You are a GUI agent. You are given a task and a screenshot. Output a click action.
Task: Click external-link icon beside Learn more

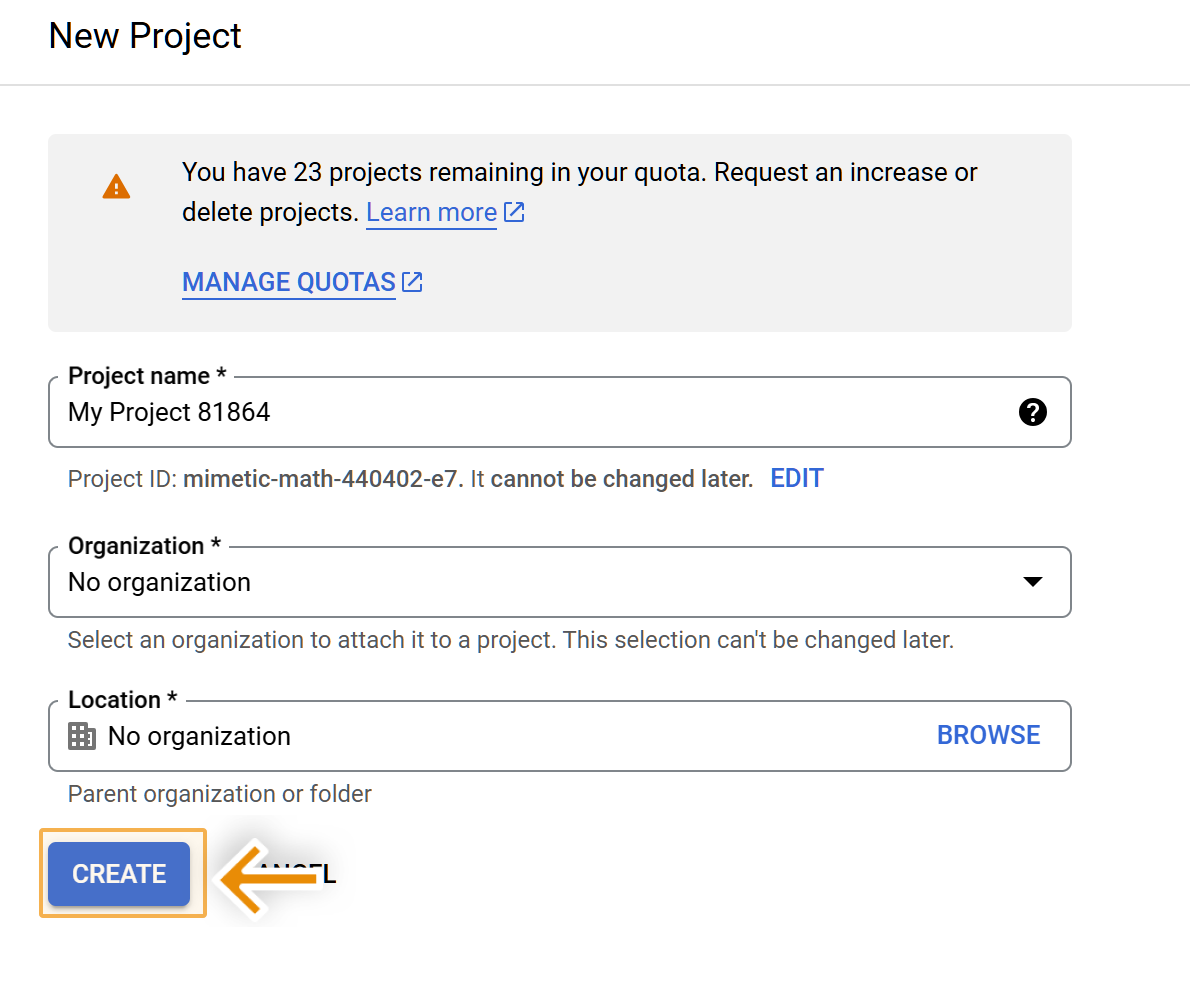[x=514, y=212]
